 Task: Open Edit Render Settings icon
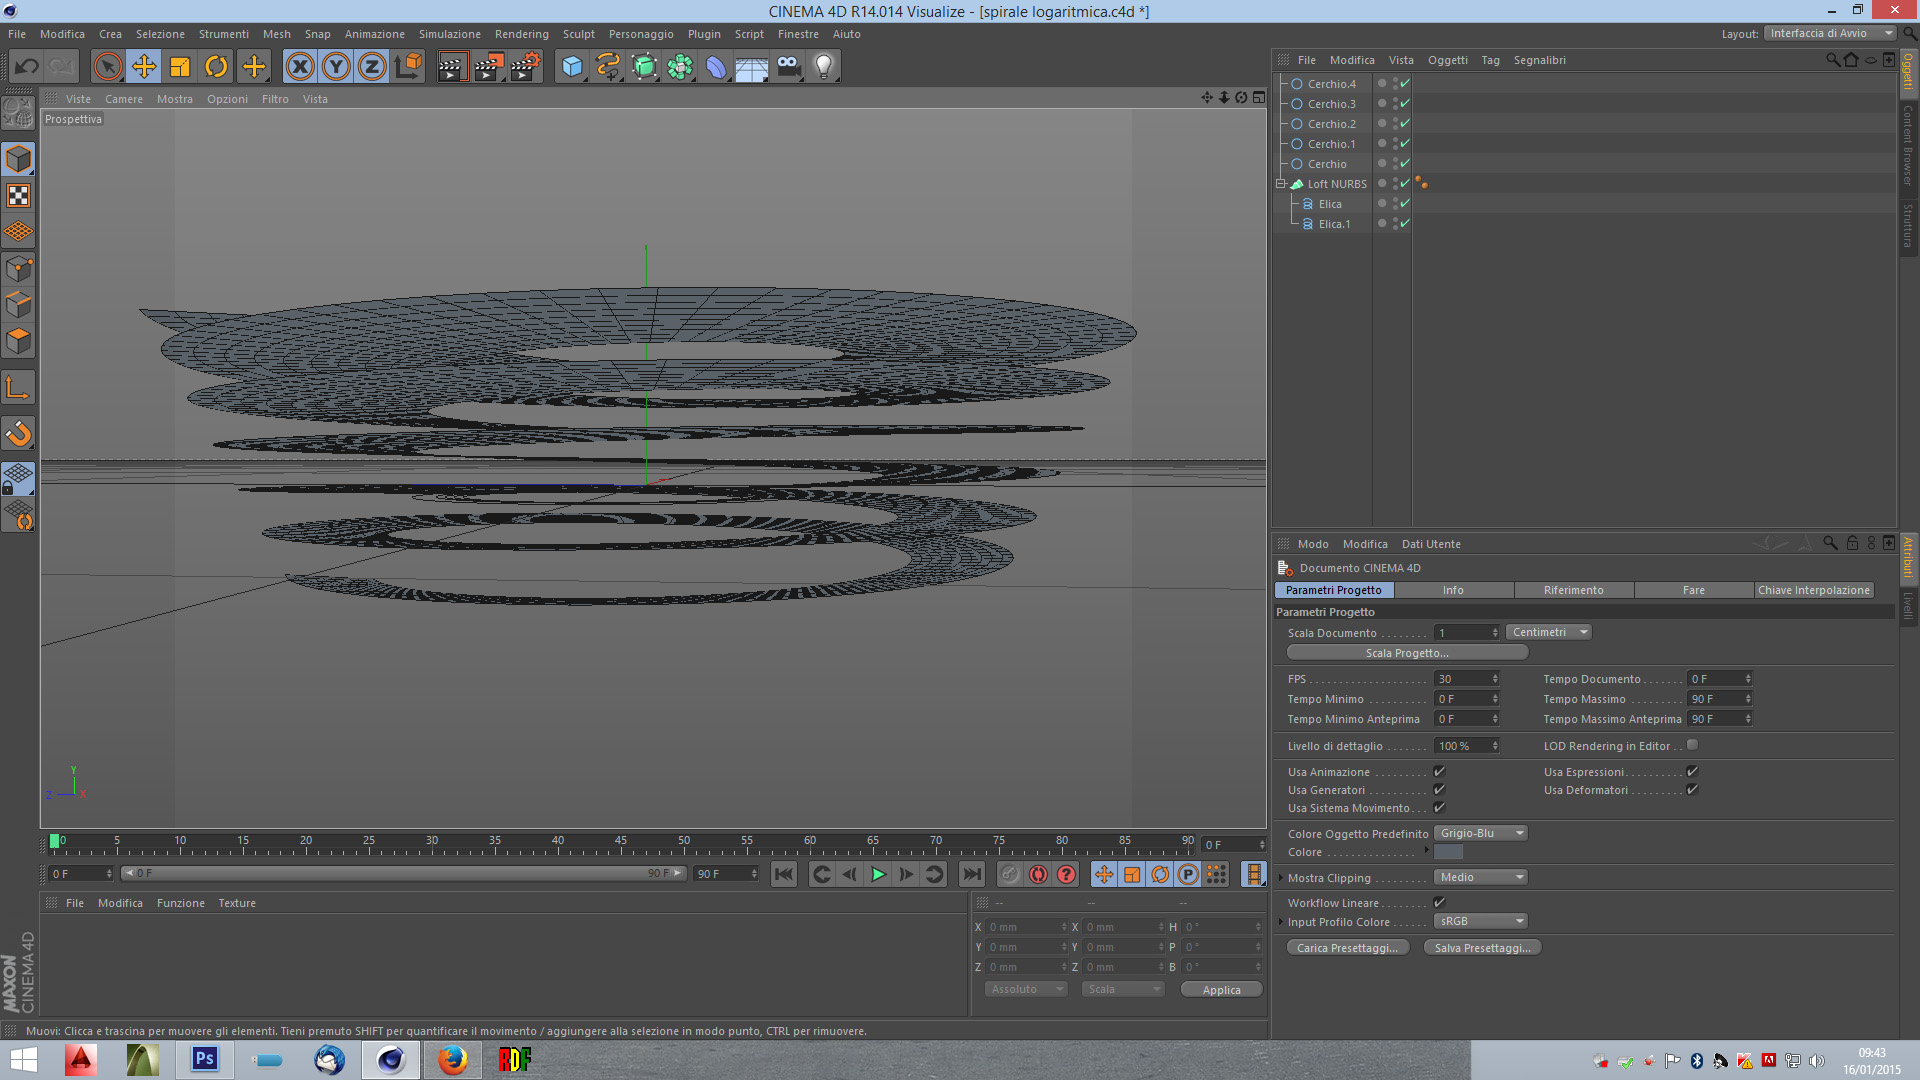(525, 67)
